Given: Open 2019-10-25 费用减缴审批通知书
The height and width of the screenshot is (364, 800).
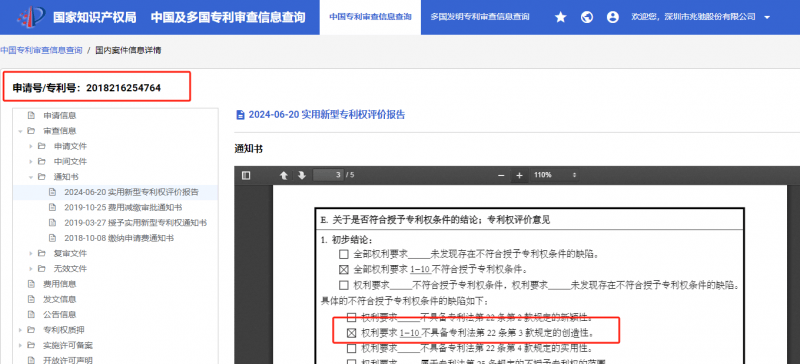Looking at the screenshot, I should point(123,207).
